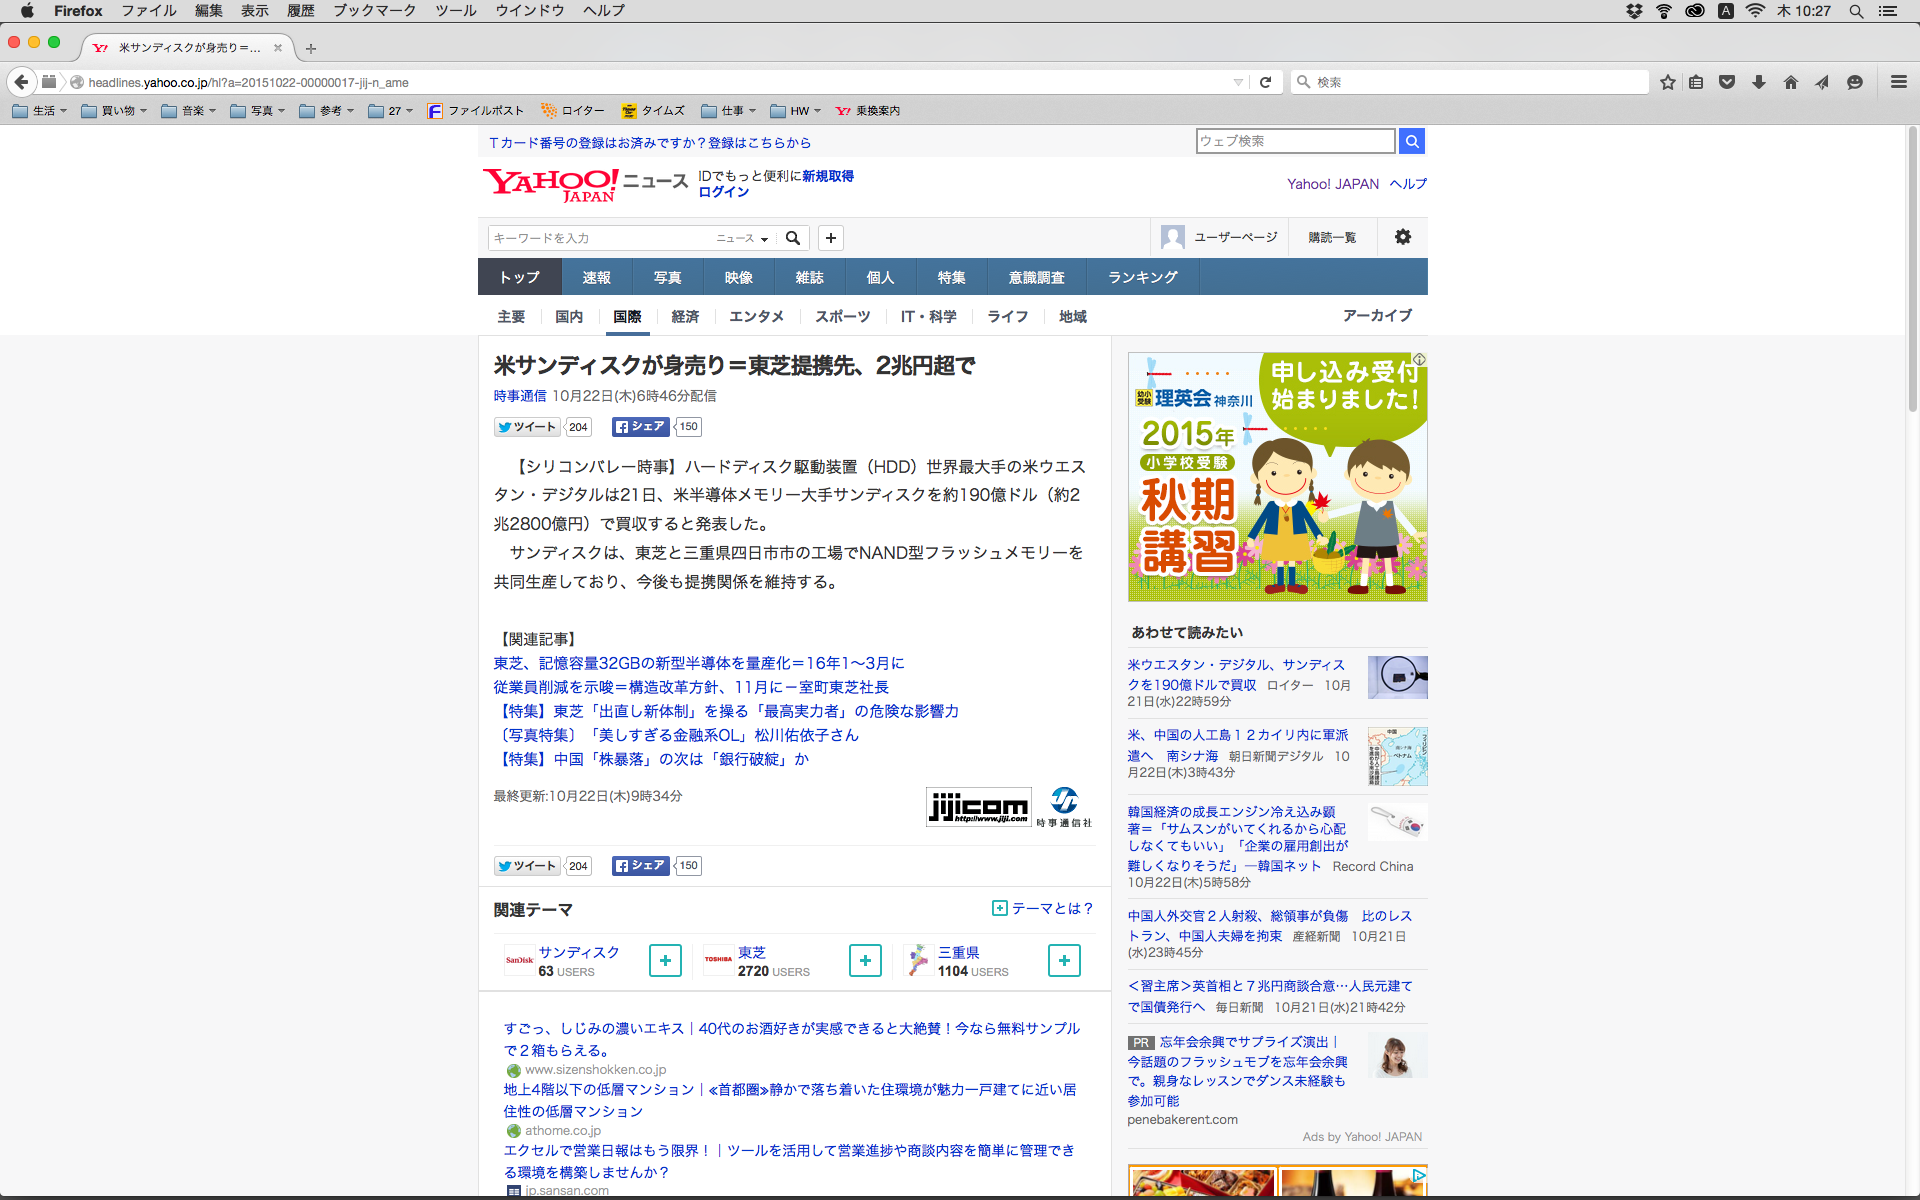Go to Firefox home page icon

point(1790,82)
